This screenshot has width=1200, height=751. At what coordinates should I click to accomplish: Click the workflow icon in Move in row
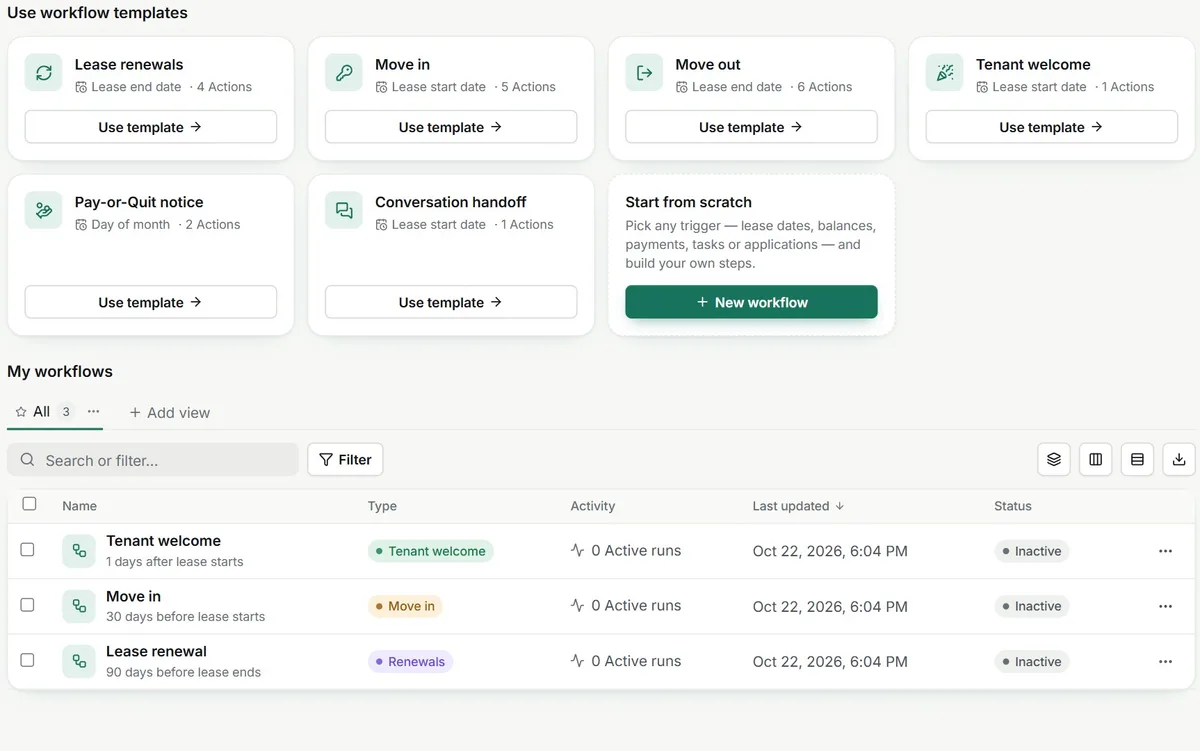pyautogui.click(x=79, y=606)
